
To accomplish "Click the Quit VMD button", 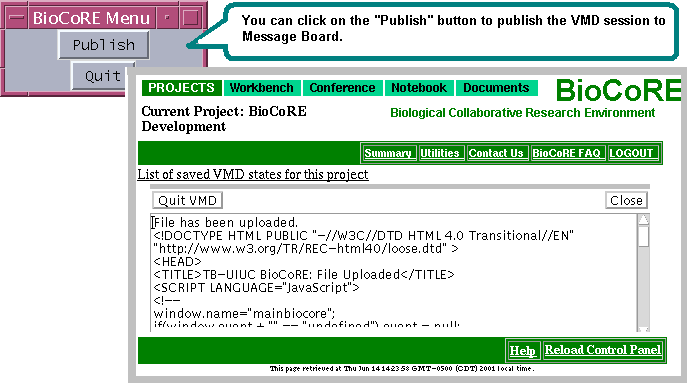I will coord(188,200).
